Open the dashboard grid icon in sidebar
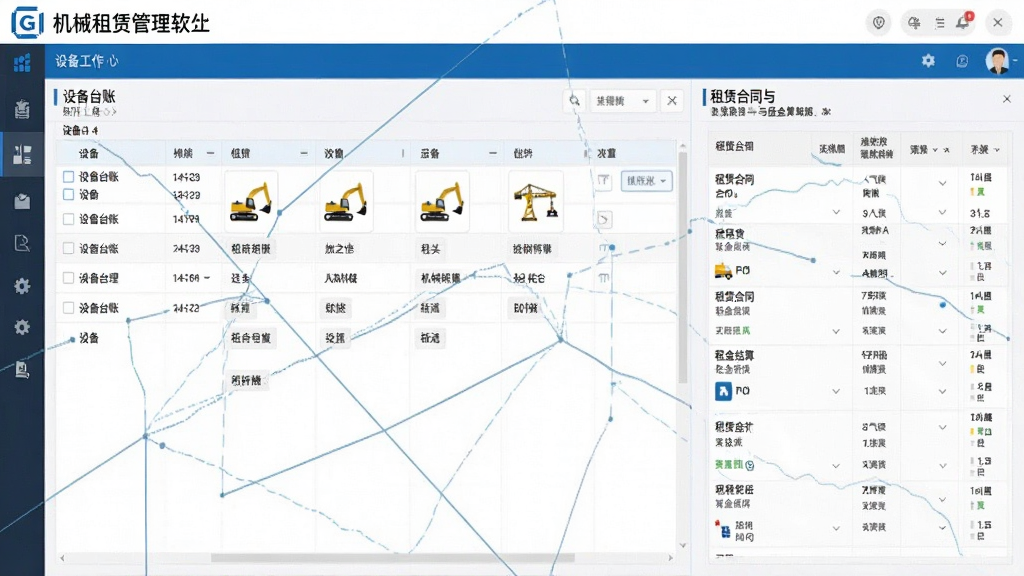The width and height of the screenshot is (1024, 576). [x=22, y=63]
